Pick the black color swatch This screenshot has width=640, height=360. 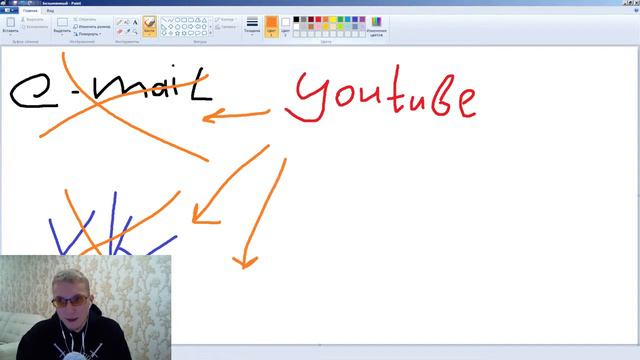(296, 20)
